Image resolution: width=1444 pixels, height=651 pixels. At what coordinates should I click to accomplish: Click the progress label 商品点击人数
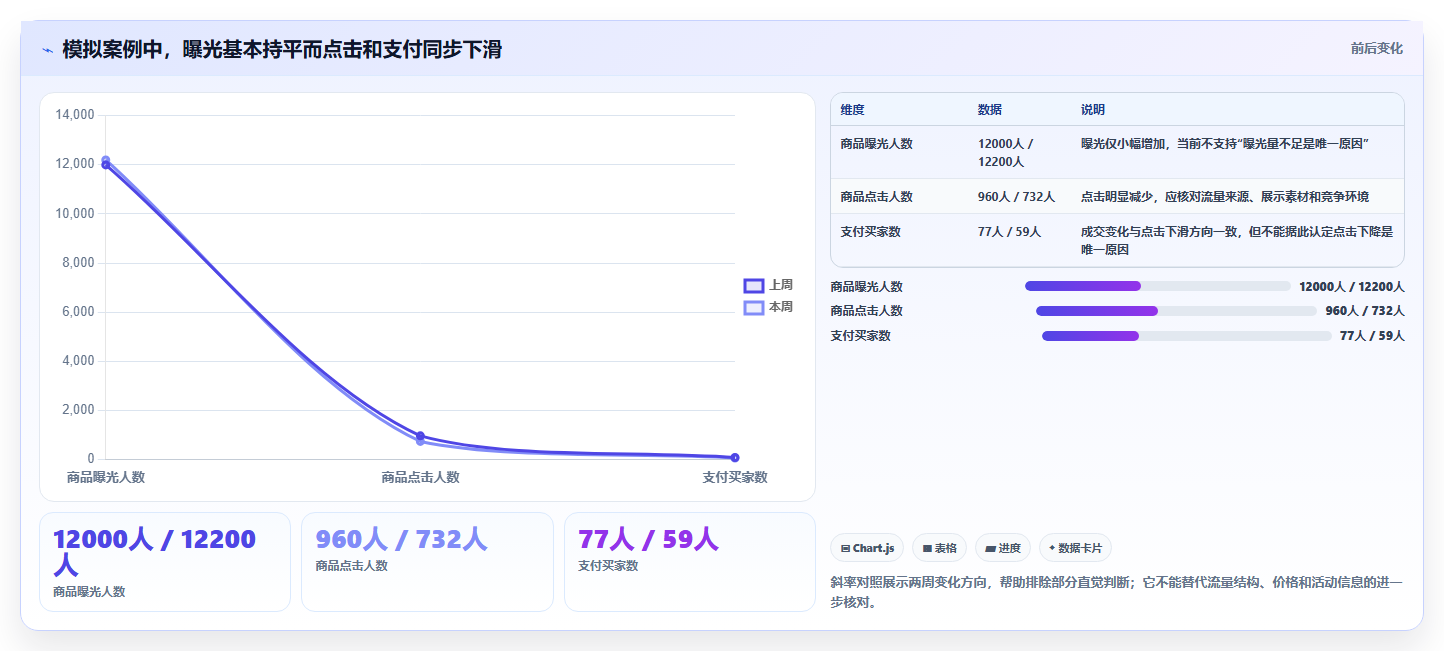[866, 311]
